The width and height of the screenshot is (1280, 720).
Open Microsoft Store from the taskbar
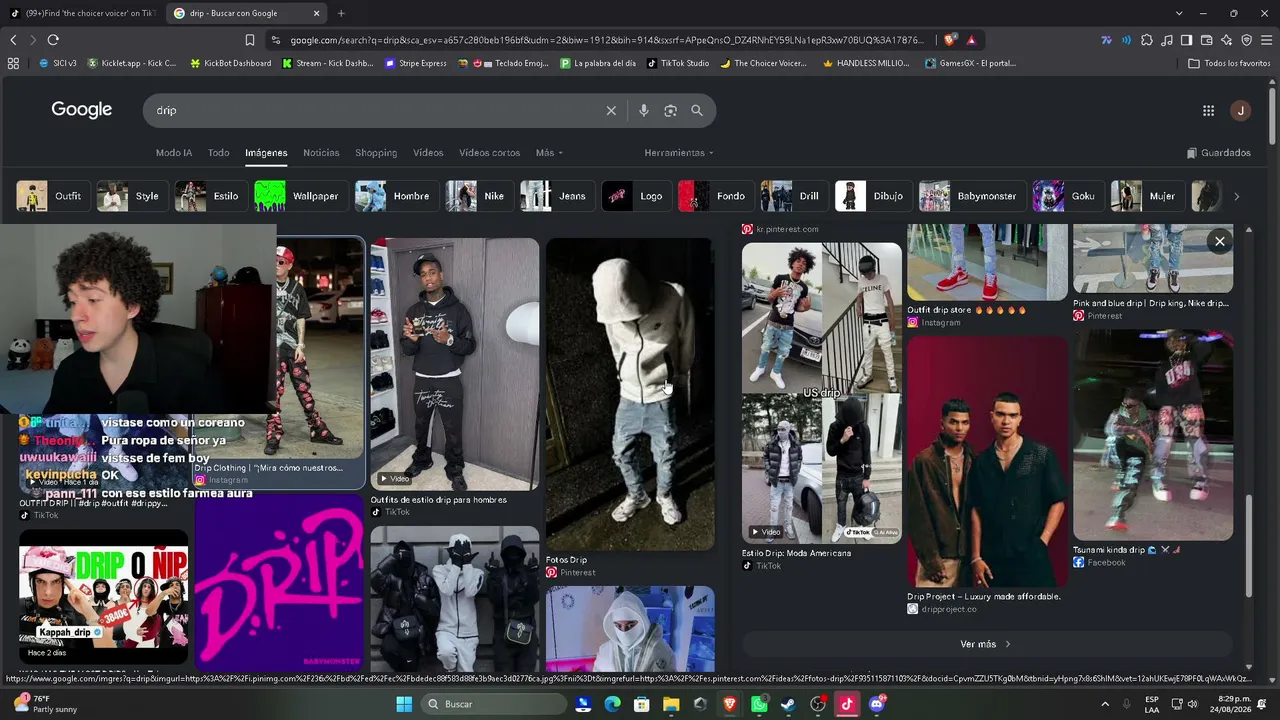[x=641, y=704]
